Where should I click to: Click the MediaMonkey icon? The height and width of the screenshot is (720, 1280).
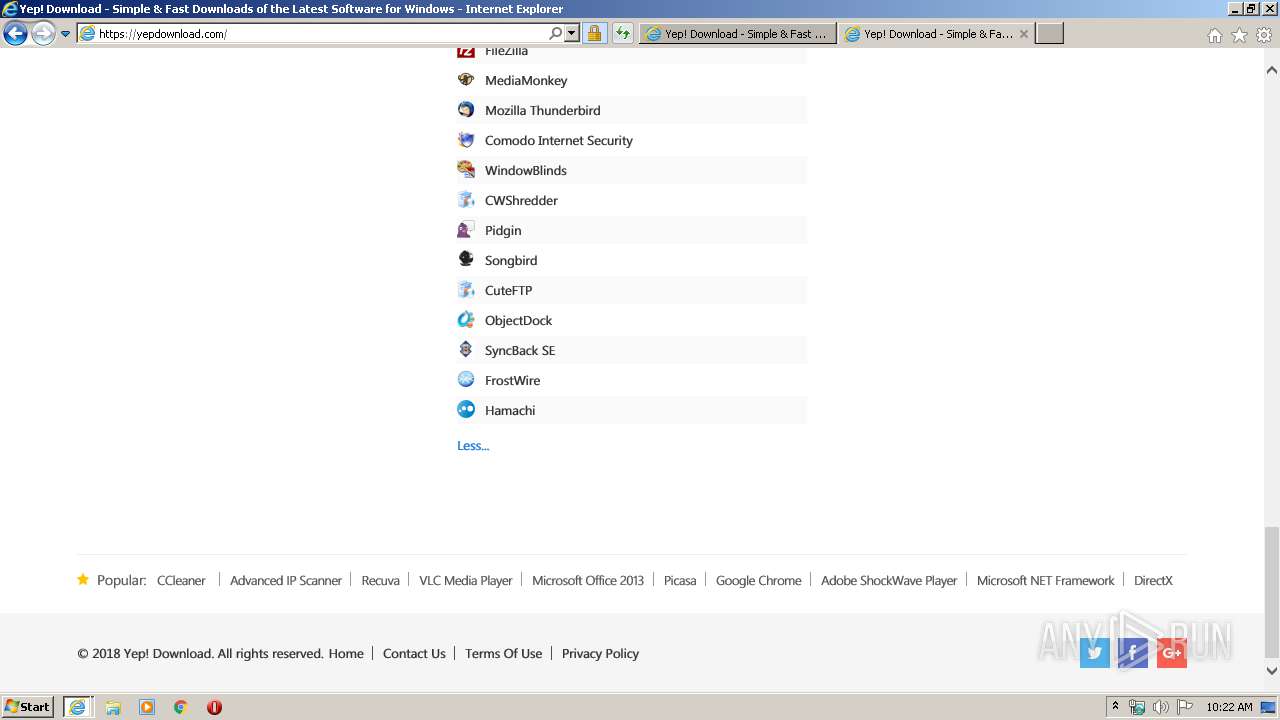pyautogui.click(x=466, y=80)
